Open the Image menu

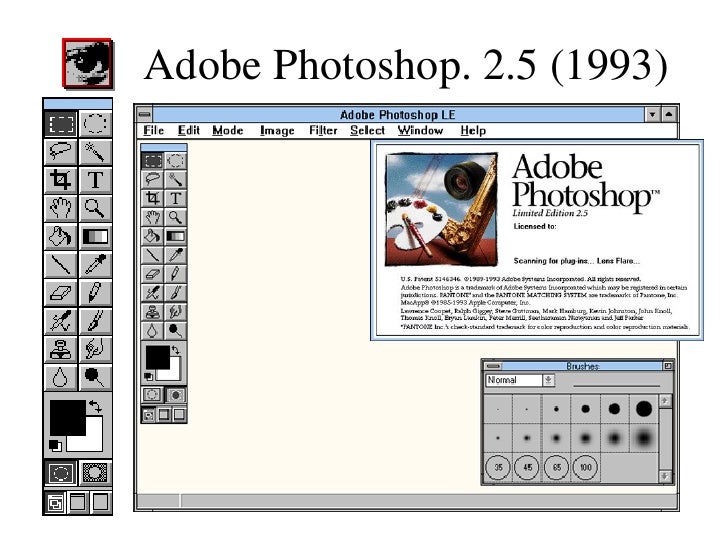click(277, 131)
